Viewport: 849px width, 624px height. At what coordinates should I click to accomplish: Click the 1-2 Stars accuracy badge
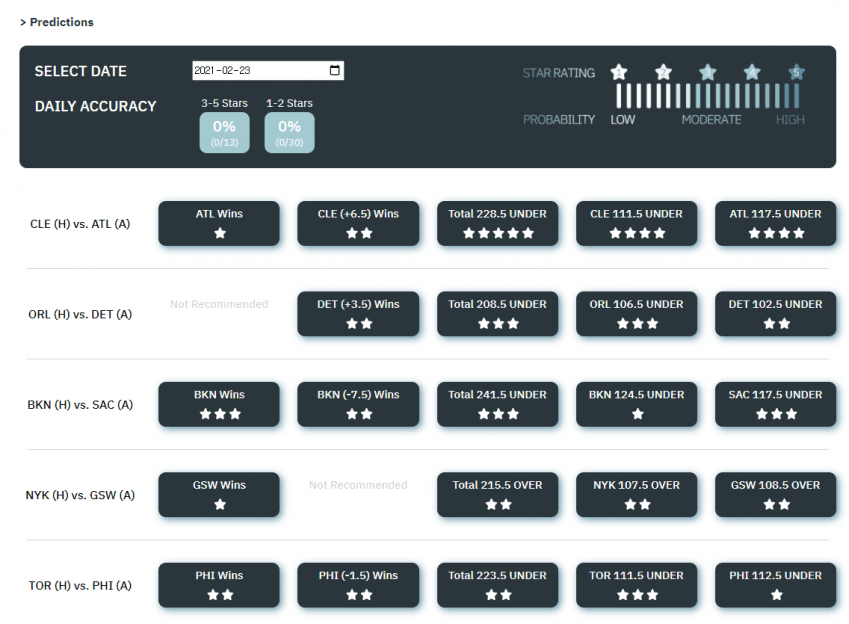pos(289,132)
